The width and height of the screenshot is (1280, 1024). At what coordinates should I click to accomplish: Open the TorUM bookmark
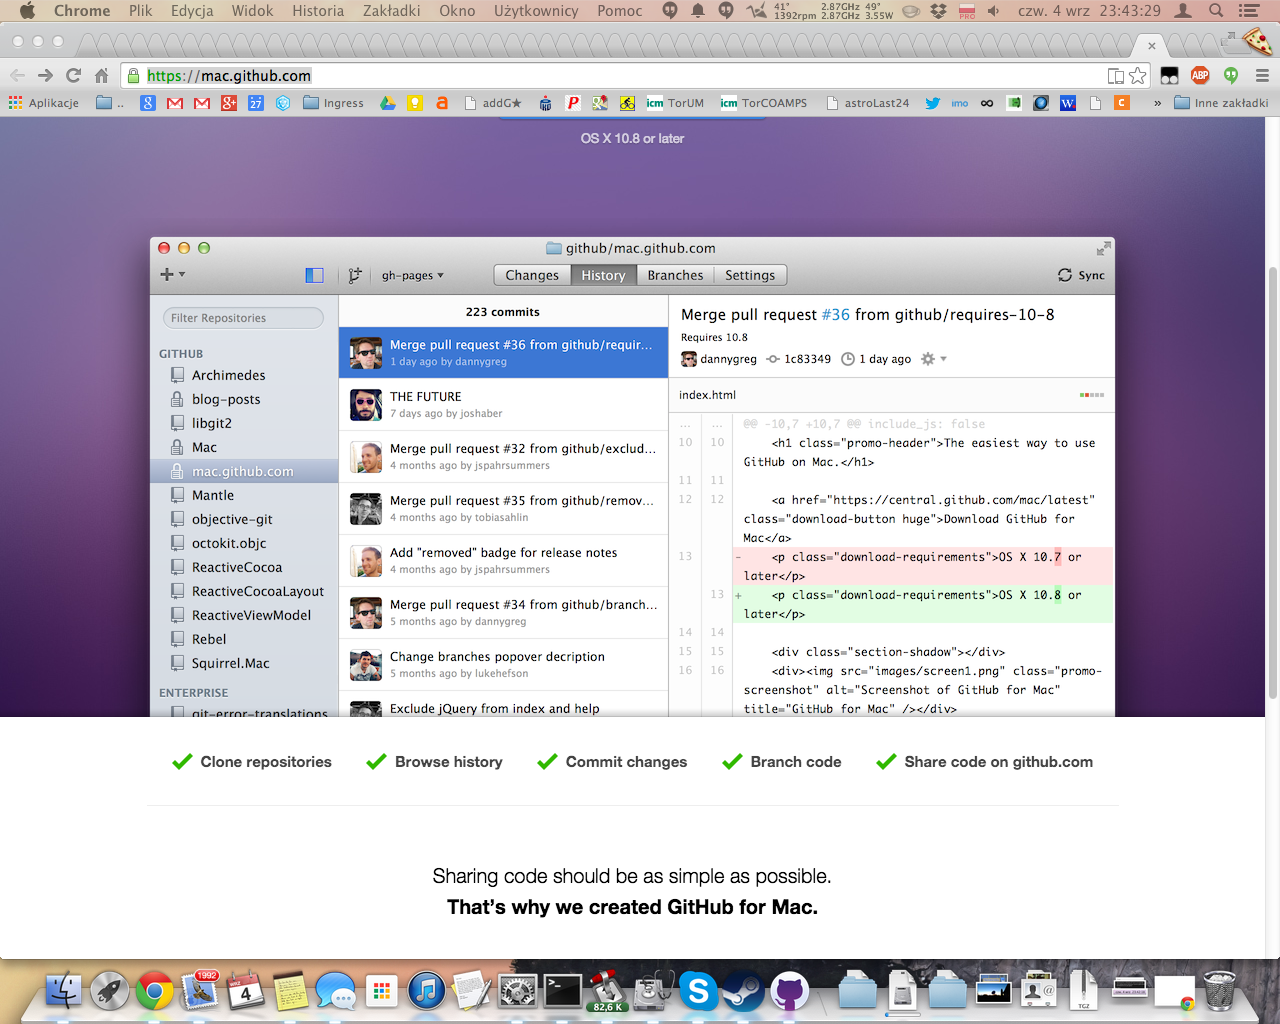point(675,103)
